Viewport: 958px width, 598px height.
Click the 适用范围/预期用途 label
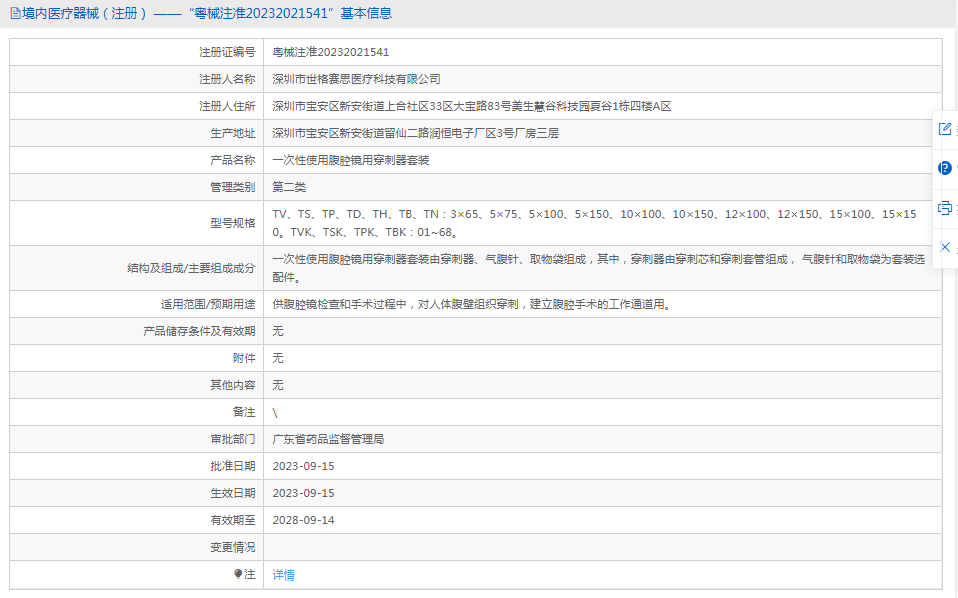tap(208, 304)
